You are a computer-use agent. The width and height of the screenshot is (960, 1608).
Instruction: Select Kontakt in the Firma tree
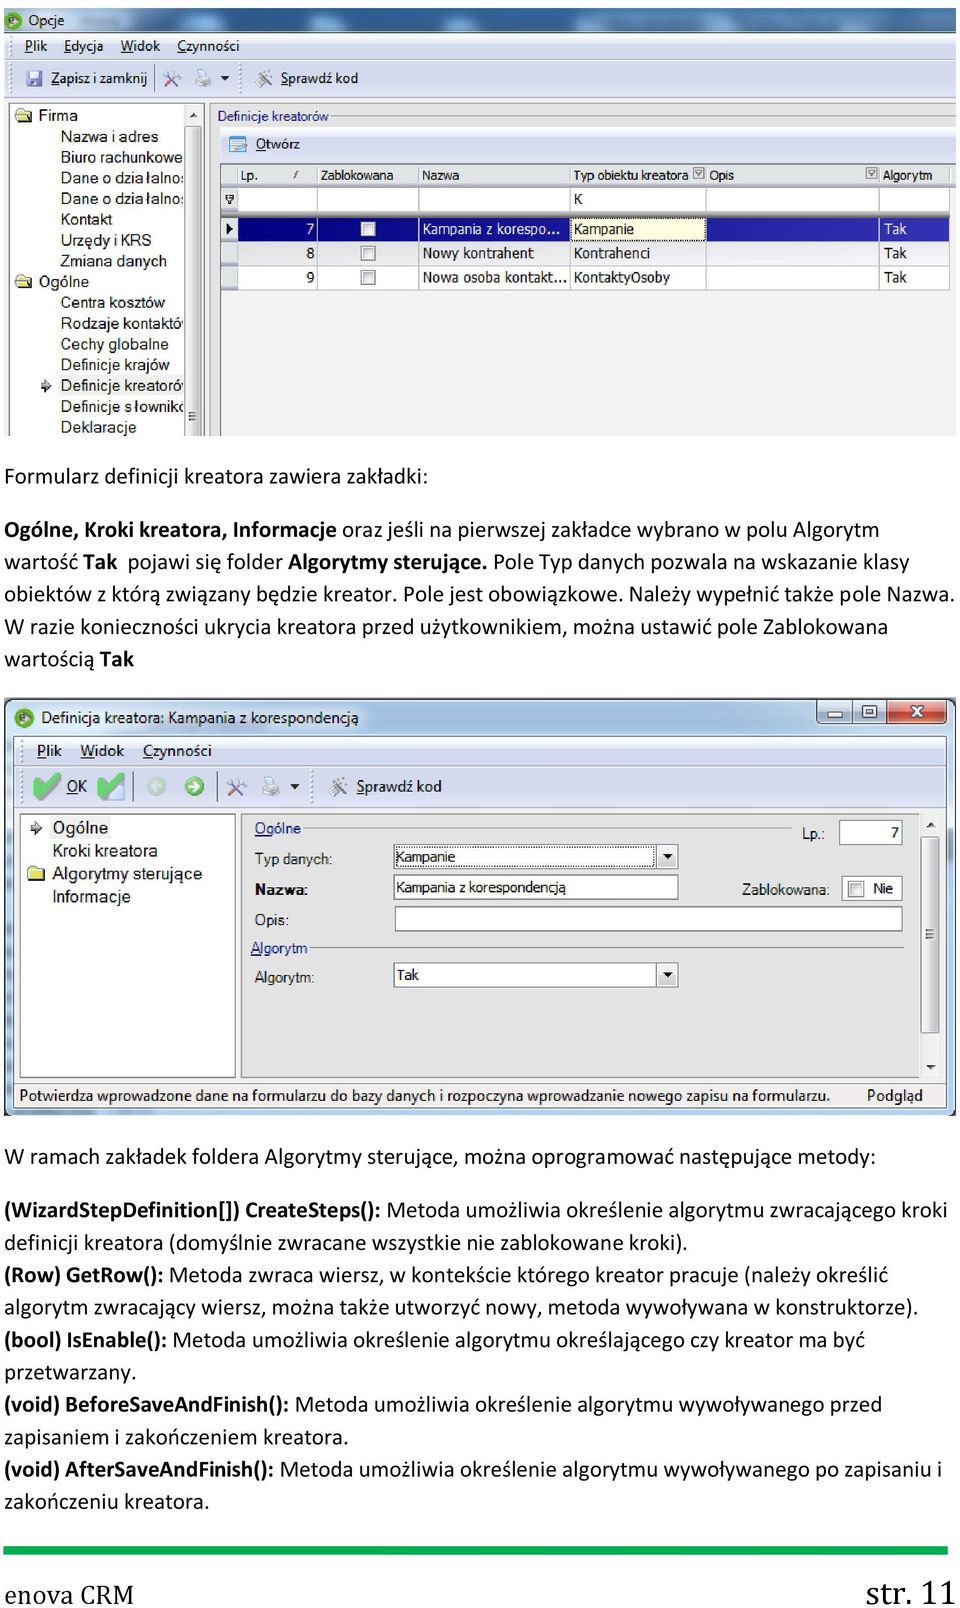coord(86,219)
